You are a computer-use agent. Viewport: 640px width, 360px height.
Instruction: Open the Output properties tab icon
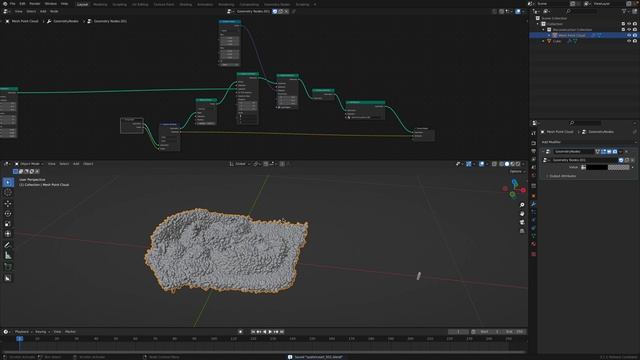[533, 151]
